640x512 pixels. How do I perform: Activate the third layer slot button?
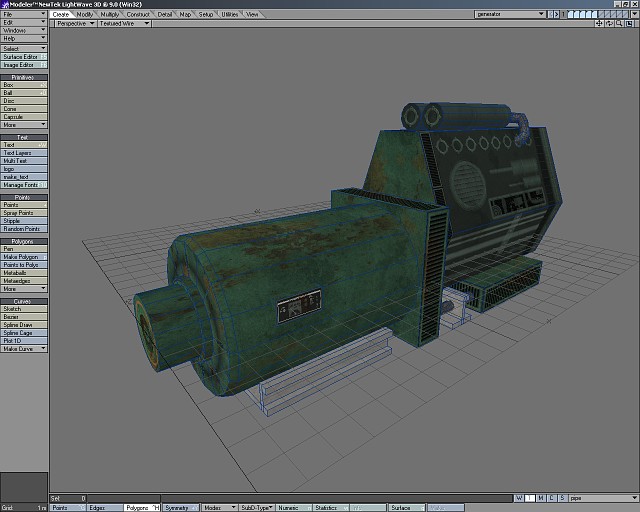click(x=582, y=14)
